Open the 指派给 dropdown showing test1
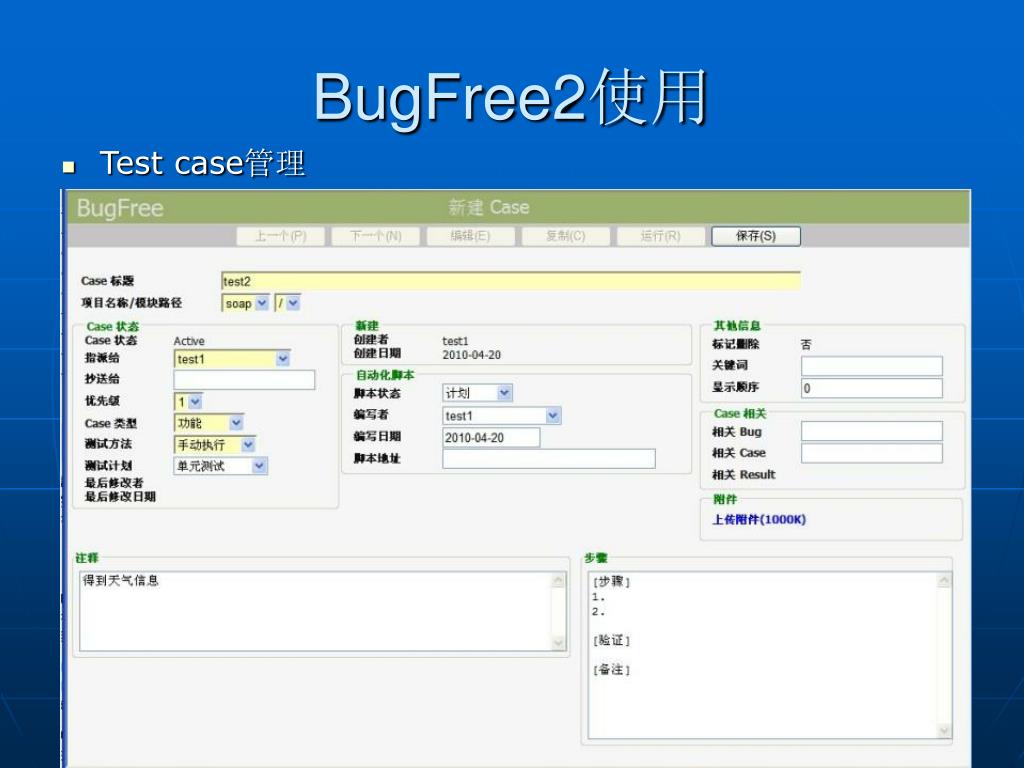Image resolution: width=1024 pixels, height=768 pixels. click(x=232, y=359)
